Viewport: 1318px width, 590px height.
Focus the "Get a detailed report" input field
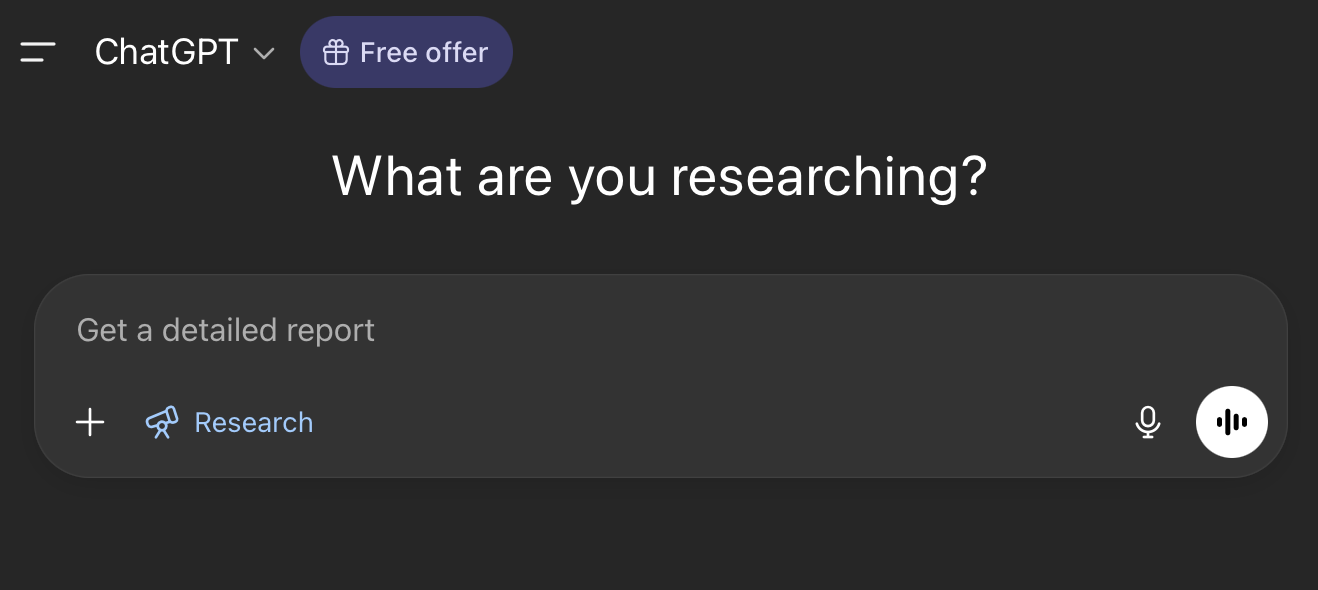600,330
